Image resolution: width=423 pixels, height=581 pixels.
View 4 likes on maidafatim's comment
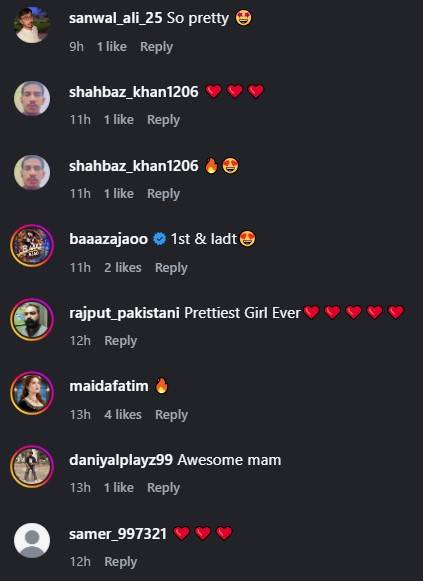123,414
